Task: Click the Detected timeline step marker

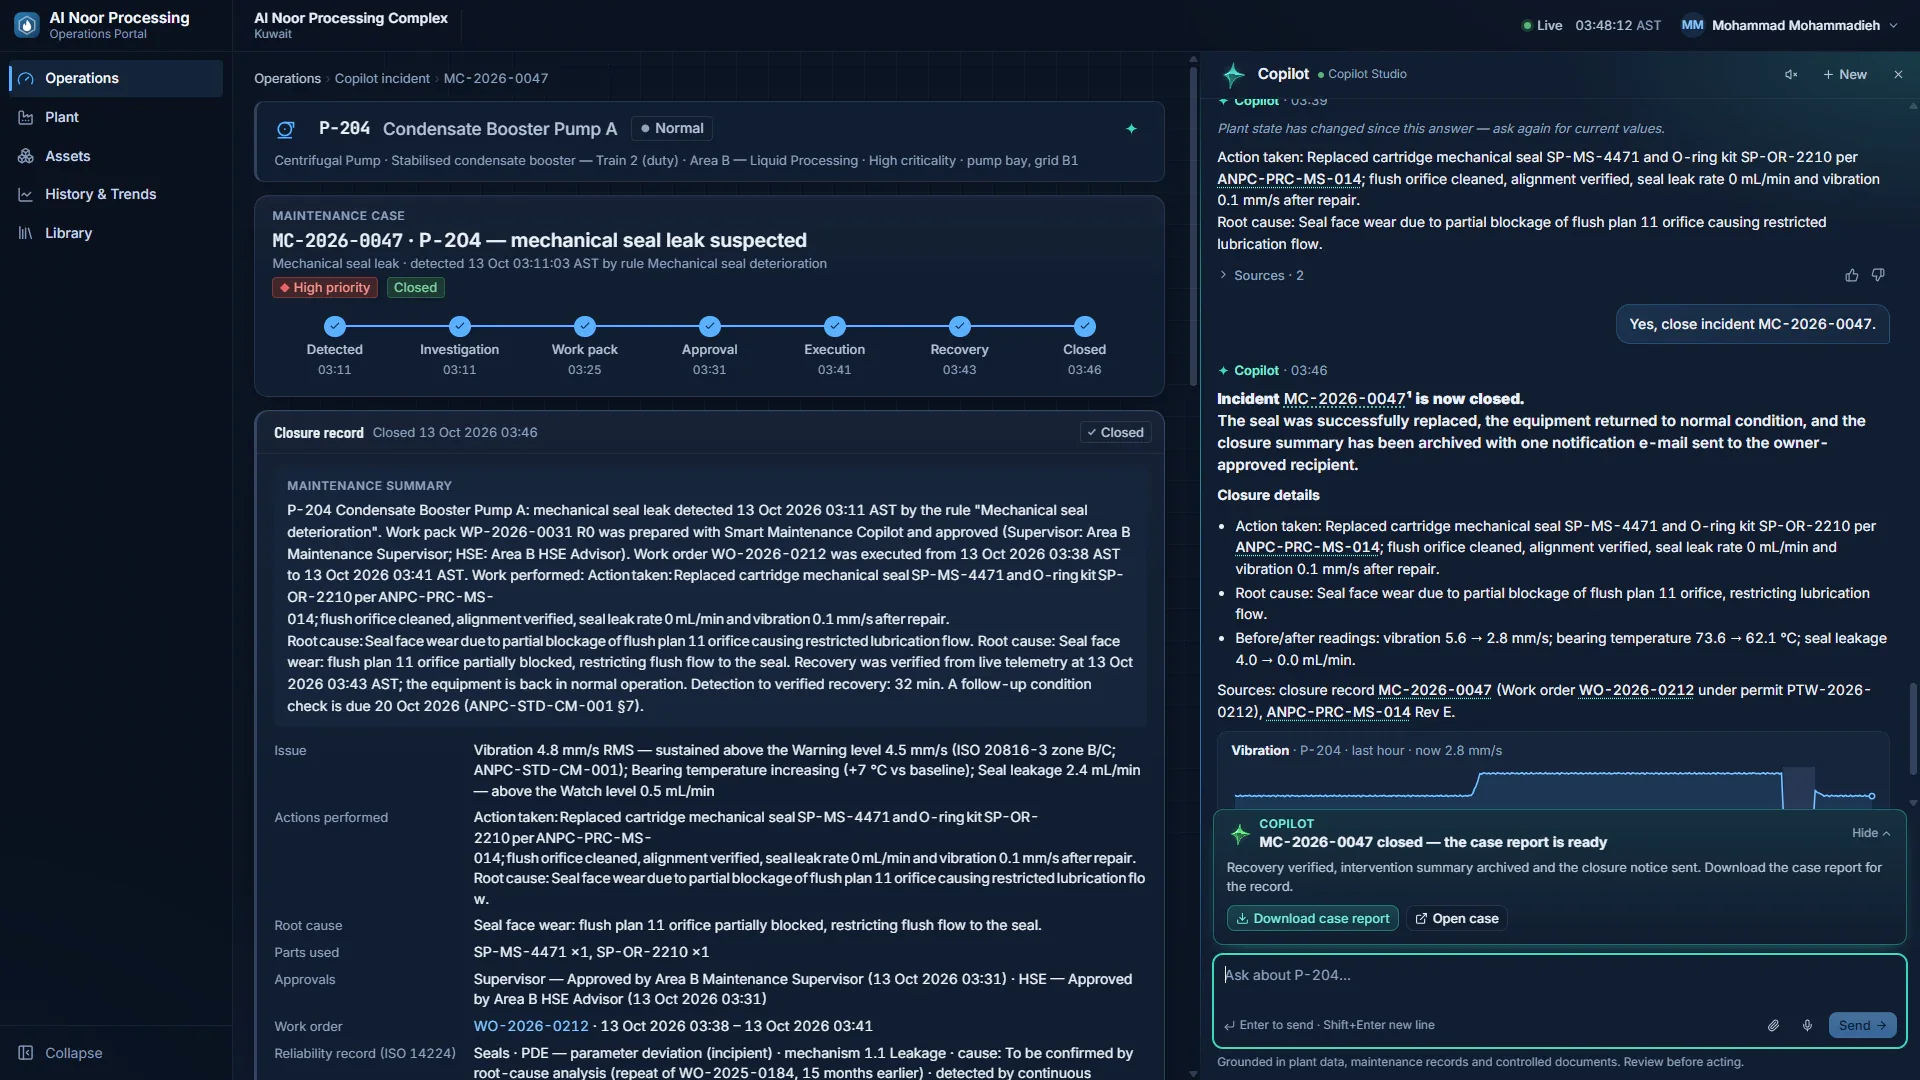Action: coord(335,326)
